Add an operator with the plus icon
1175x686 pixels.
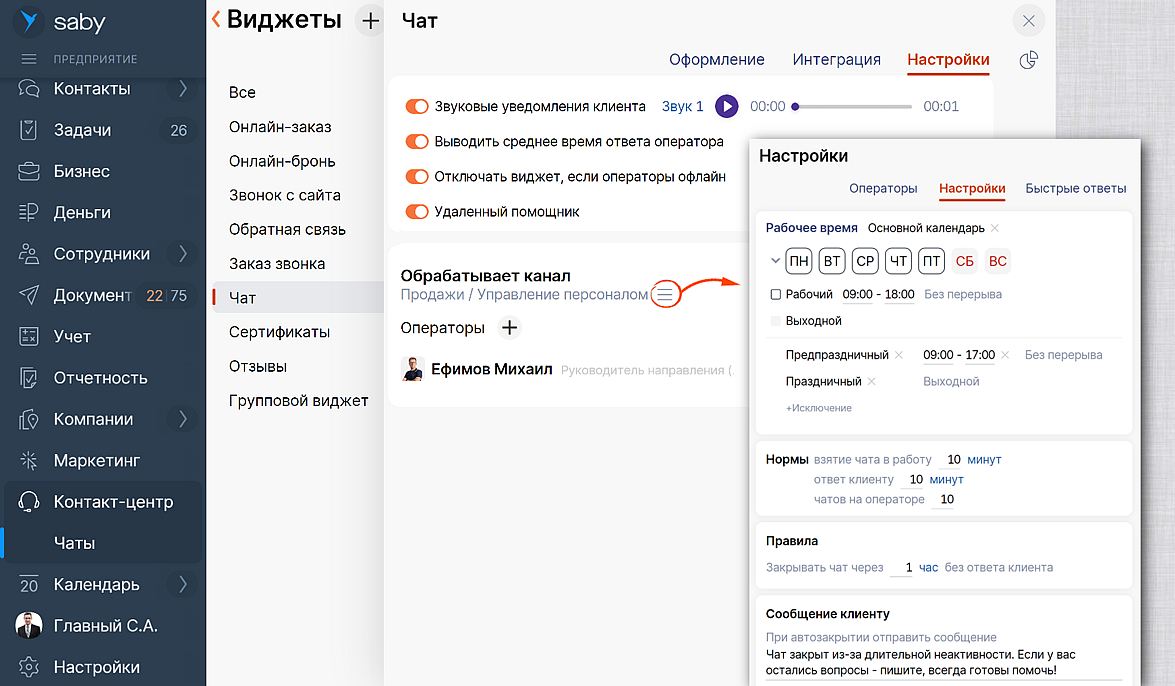pos(509,328)
